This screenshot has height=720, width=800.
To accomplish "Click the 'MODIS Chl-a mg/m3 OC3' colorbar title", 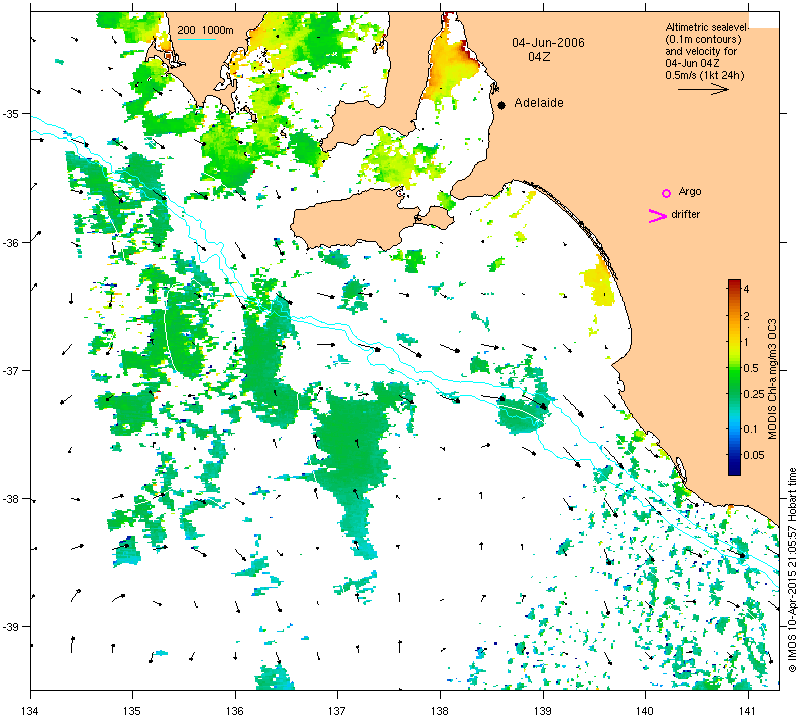I will [772, 379].
